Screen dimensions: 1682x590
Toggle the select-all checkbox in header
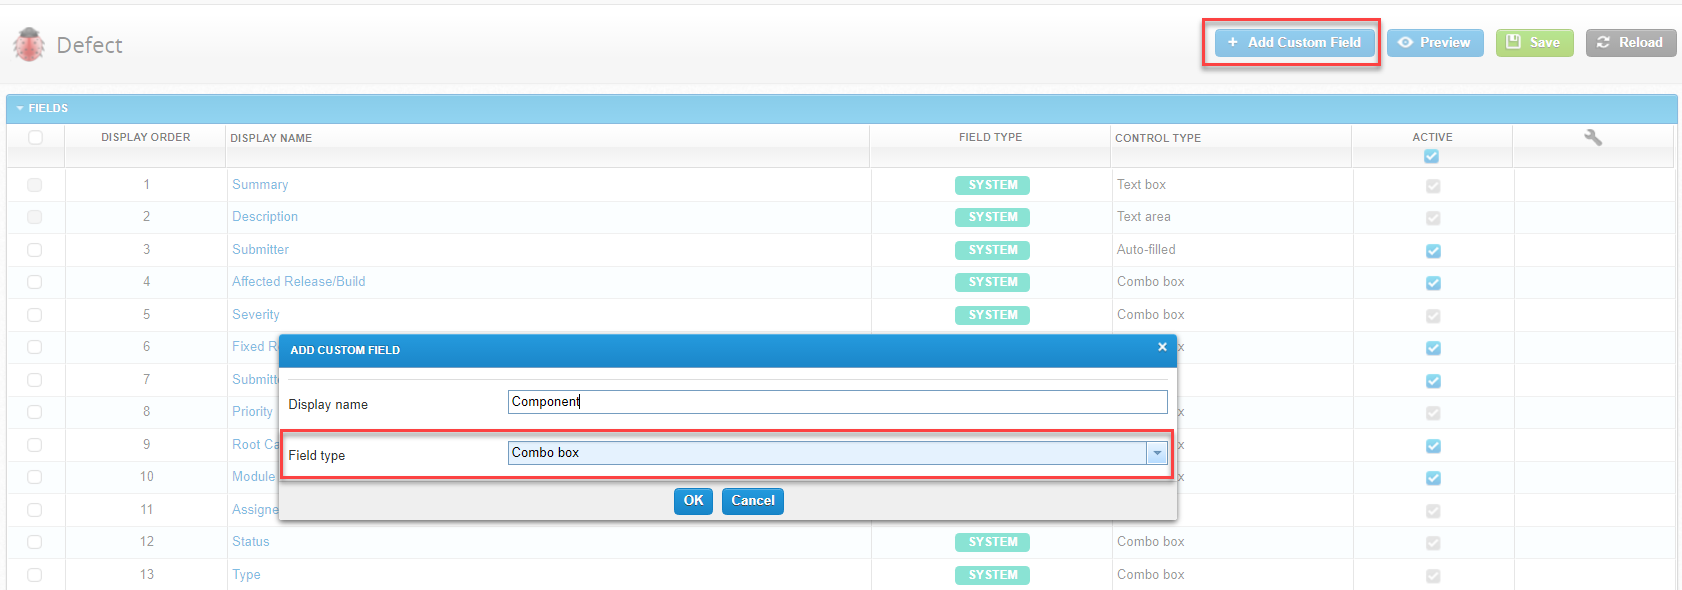[36, 138]
